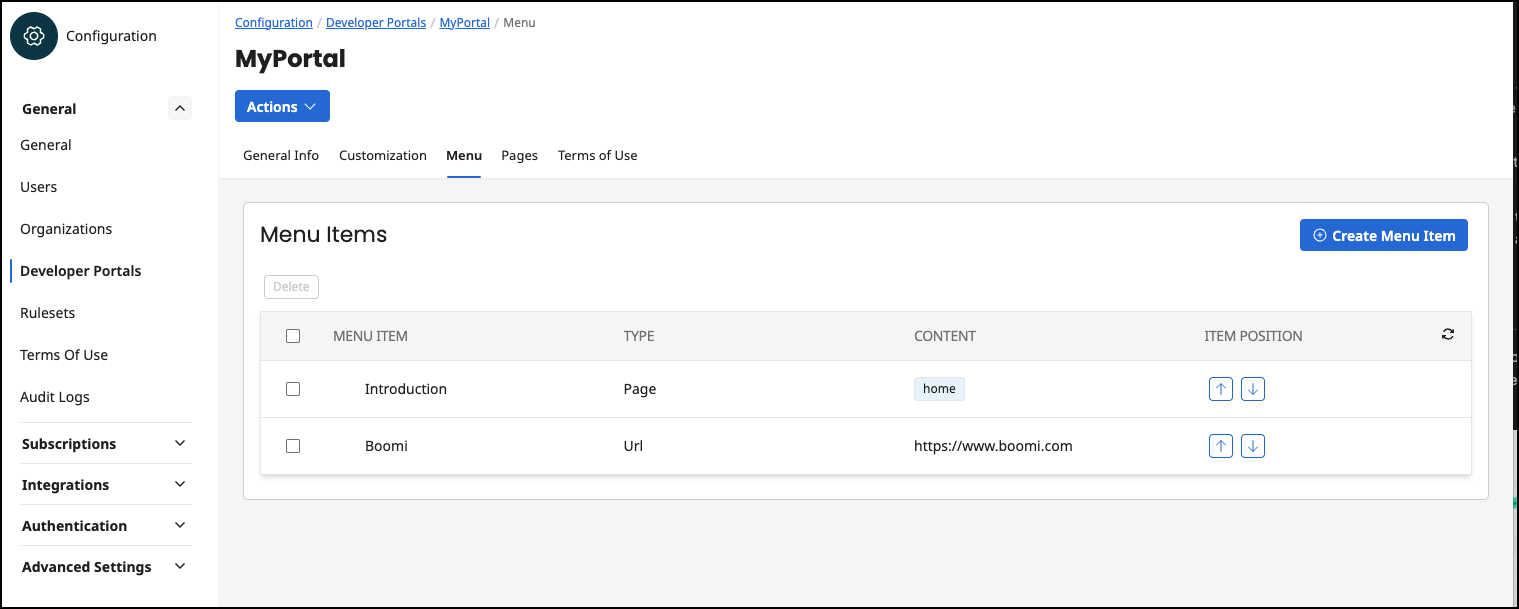The width and height of the screenshot is (1519, 609).
Task: Open Developer Portals from the breadcrumb
Action: [376, 22]
